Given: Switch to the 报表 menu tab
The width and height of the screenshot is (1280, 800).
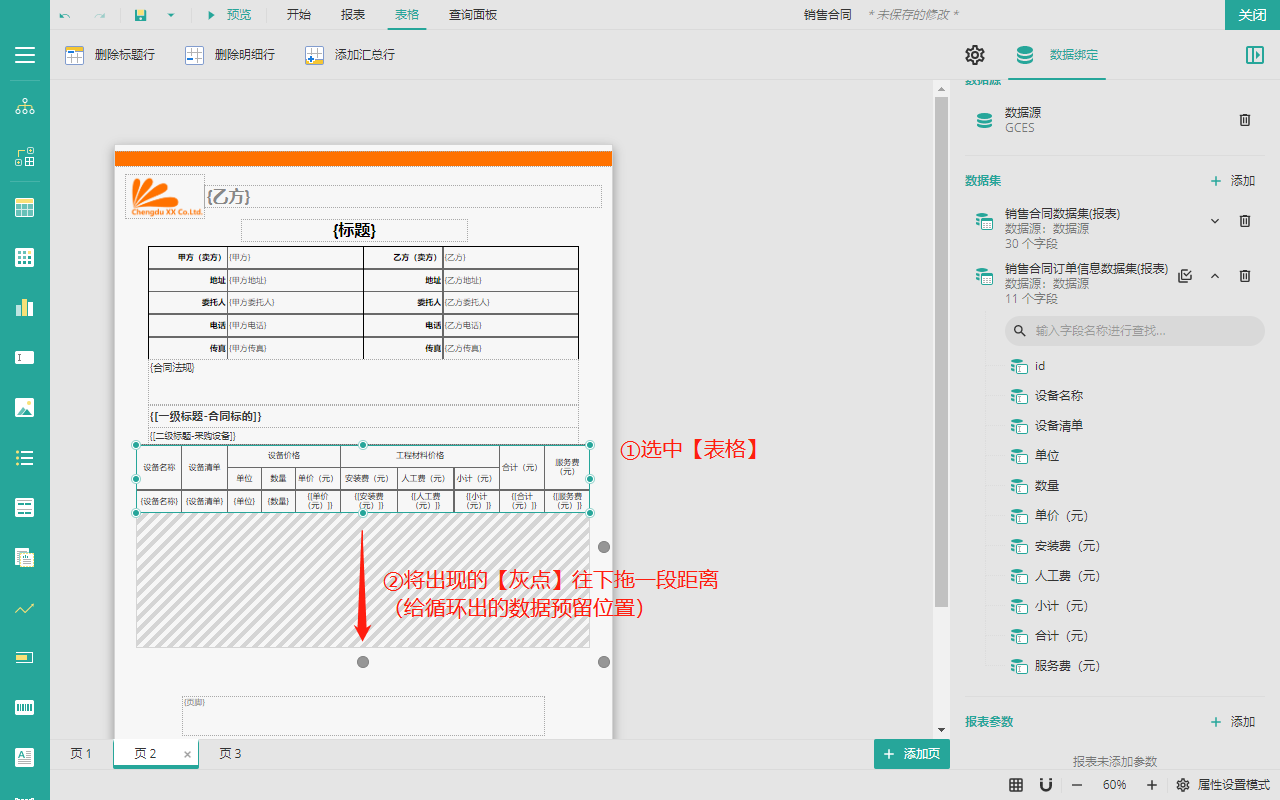Looking at the screenshot, I should tap(353, 15).
